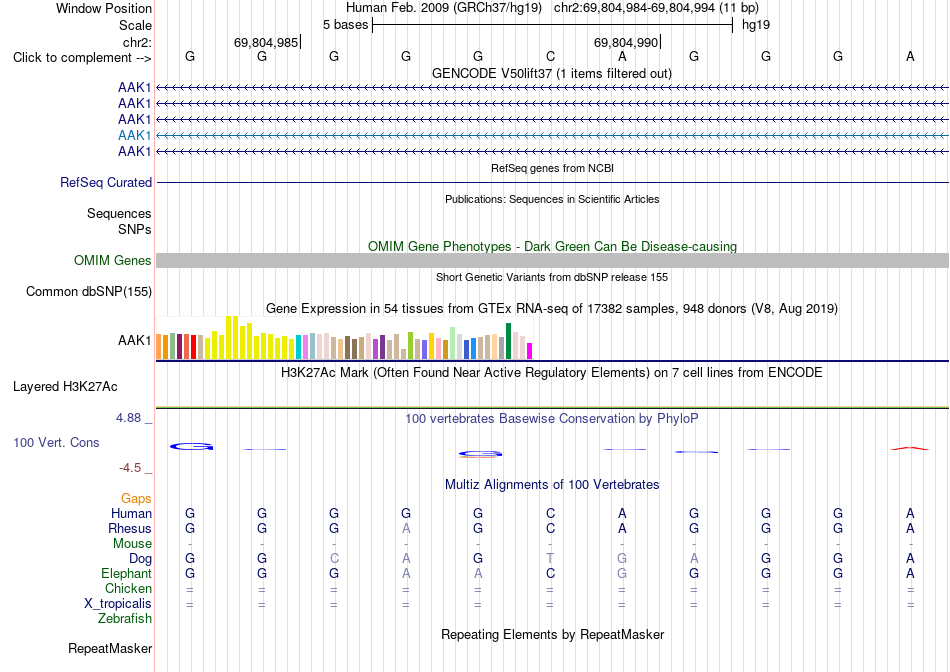The height and width of the screenshot is (672, 950).
Task: Click the RepeatMasker track label
Action: [x=110, y=648]
